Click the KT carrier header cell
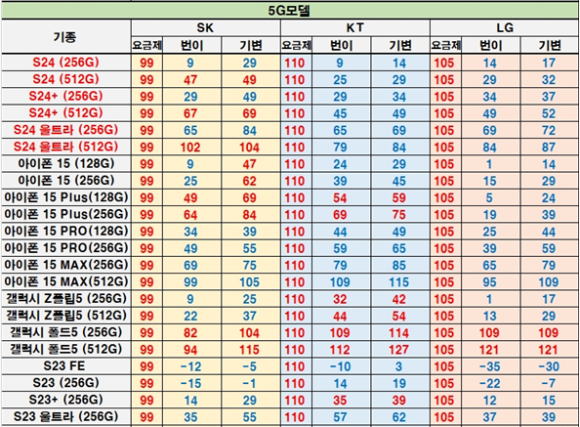The height and width of the screenshot is (427, 580). coord(355,28)
